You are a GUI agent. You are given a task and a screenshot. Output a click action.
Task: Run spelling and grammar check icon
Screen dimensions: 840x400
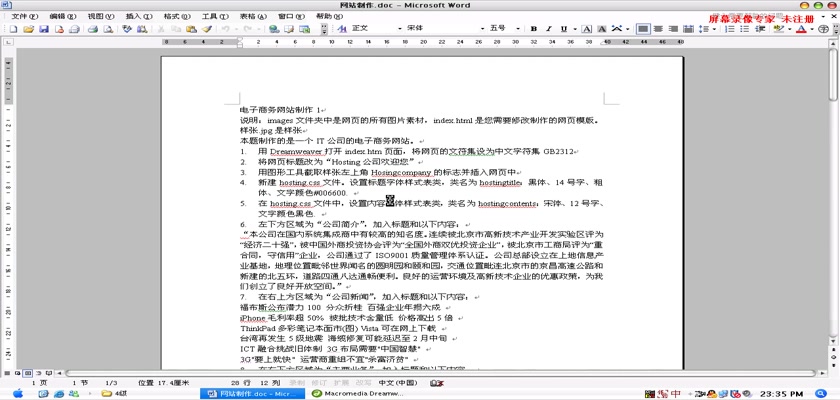coord(127,29)
